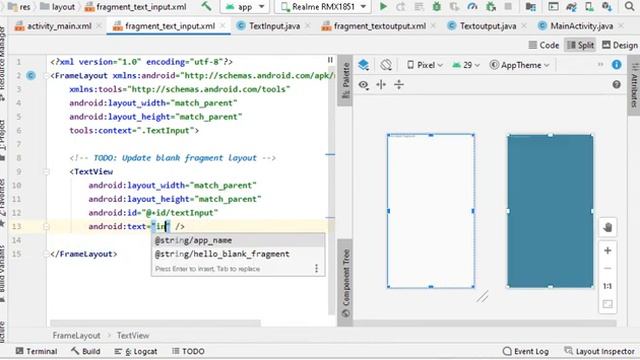
Task: Zoom out with the minus button
Action: coord(607,269)
